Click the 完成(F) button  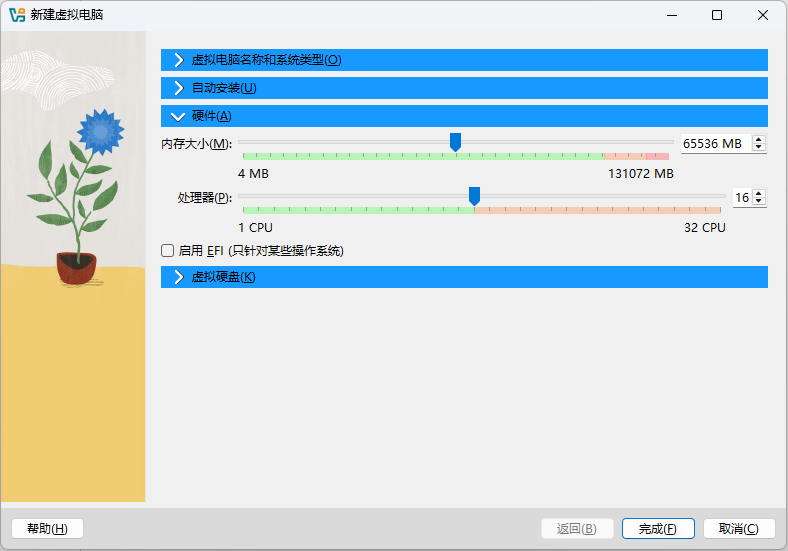click(x=658, y=528)
